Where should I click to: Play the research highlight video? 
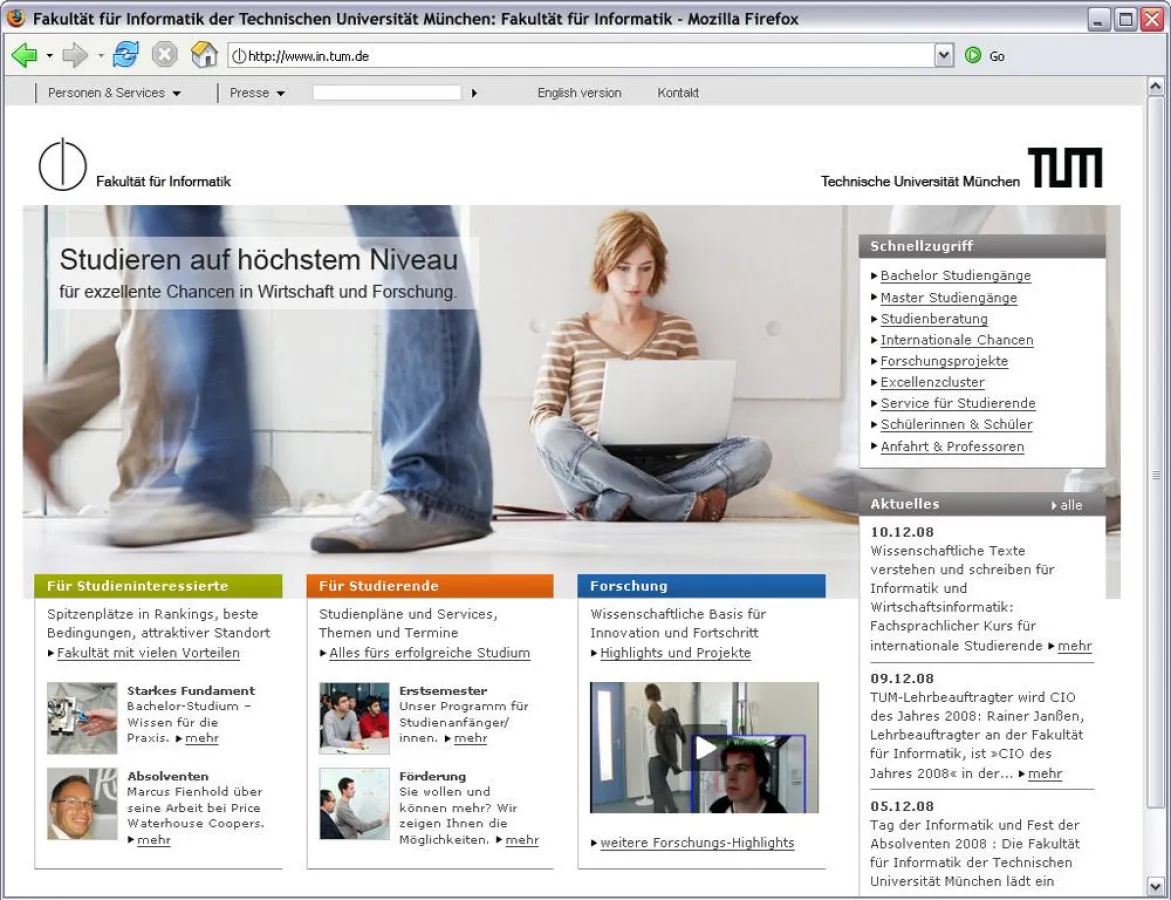pos(705,747)
